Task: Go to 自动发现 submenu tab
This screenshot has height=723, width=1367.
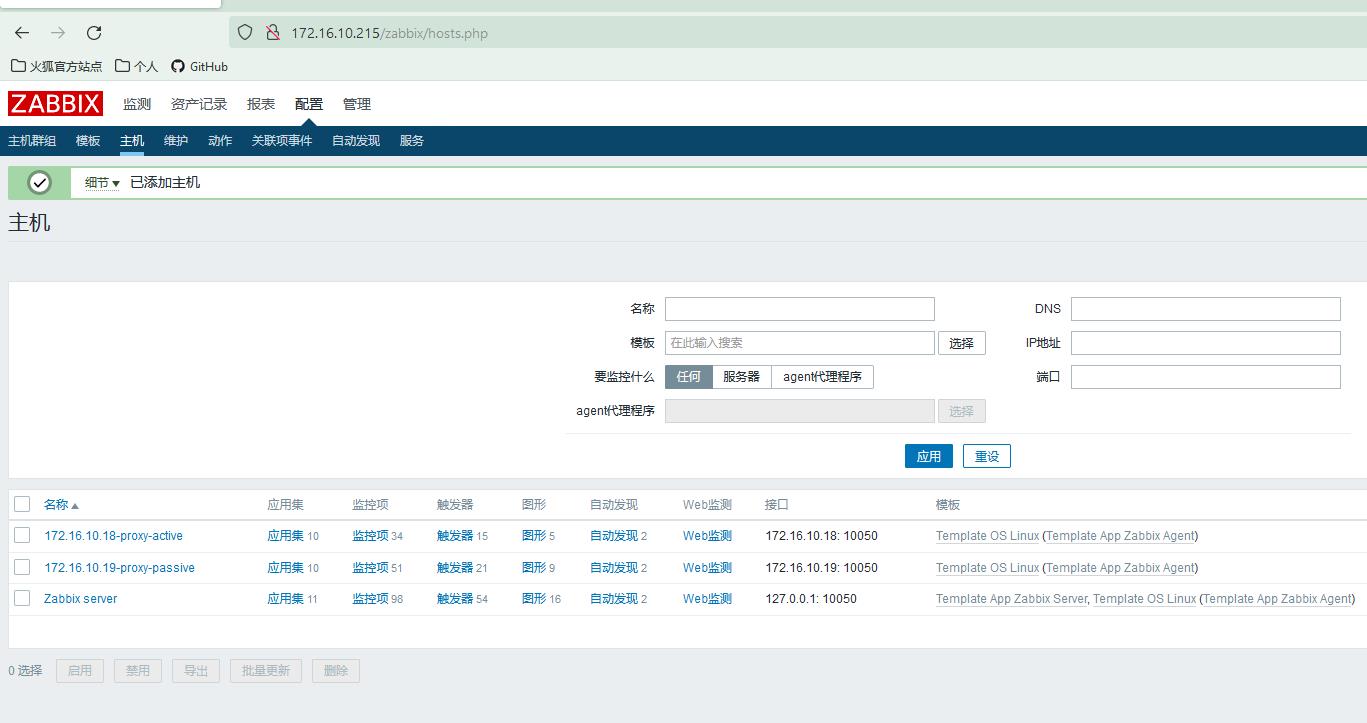Action: (356, 141)
